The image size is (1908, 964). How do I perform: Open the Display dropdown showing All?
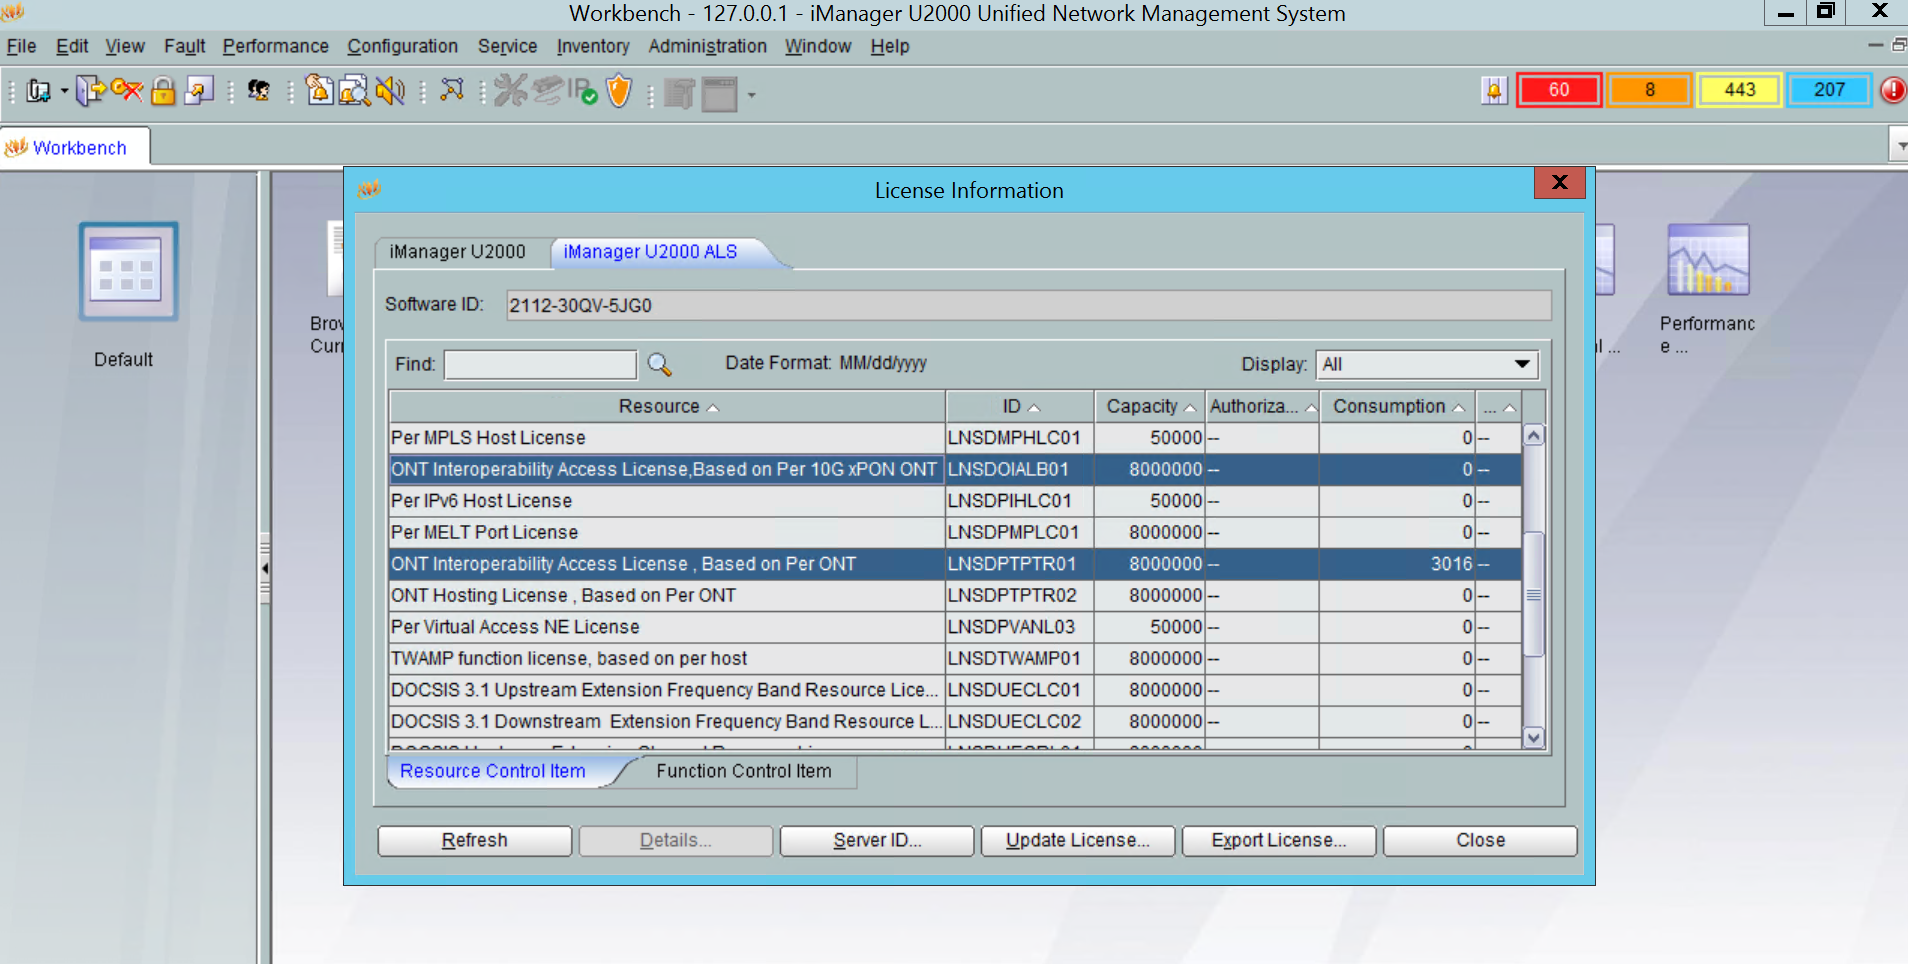click(1427, 364)
